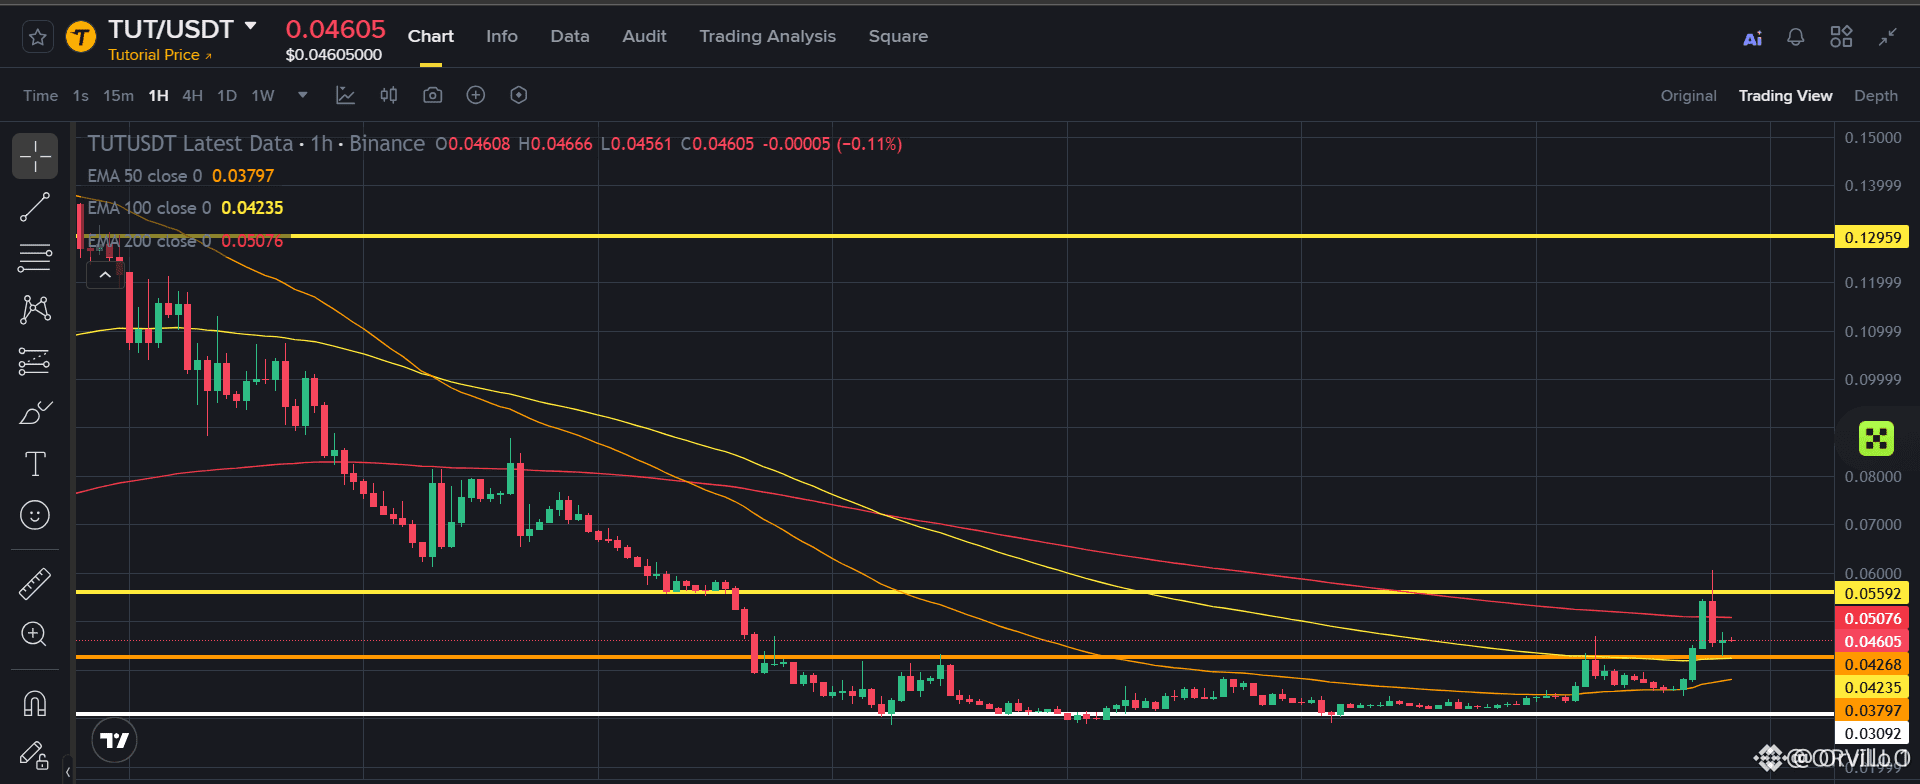The width and height of the screenshot is (1920, 784).
Task: Select the 1s time interval
Action: 81,95
